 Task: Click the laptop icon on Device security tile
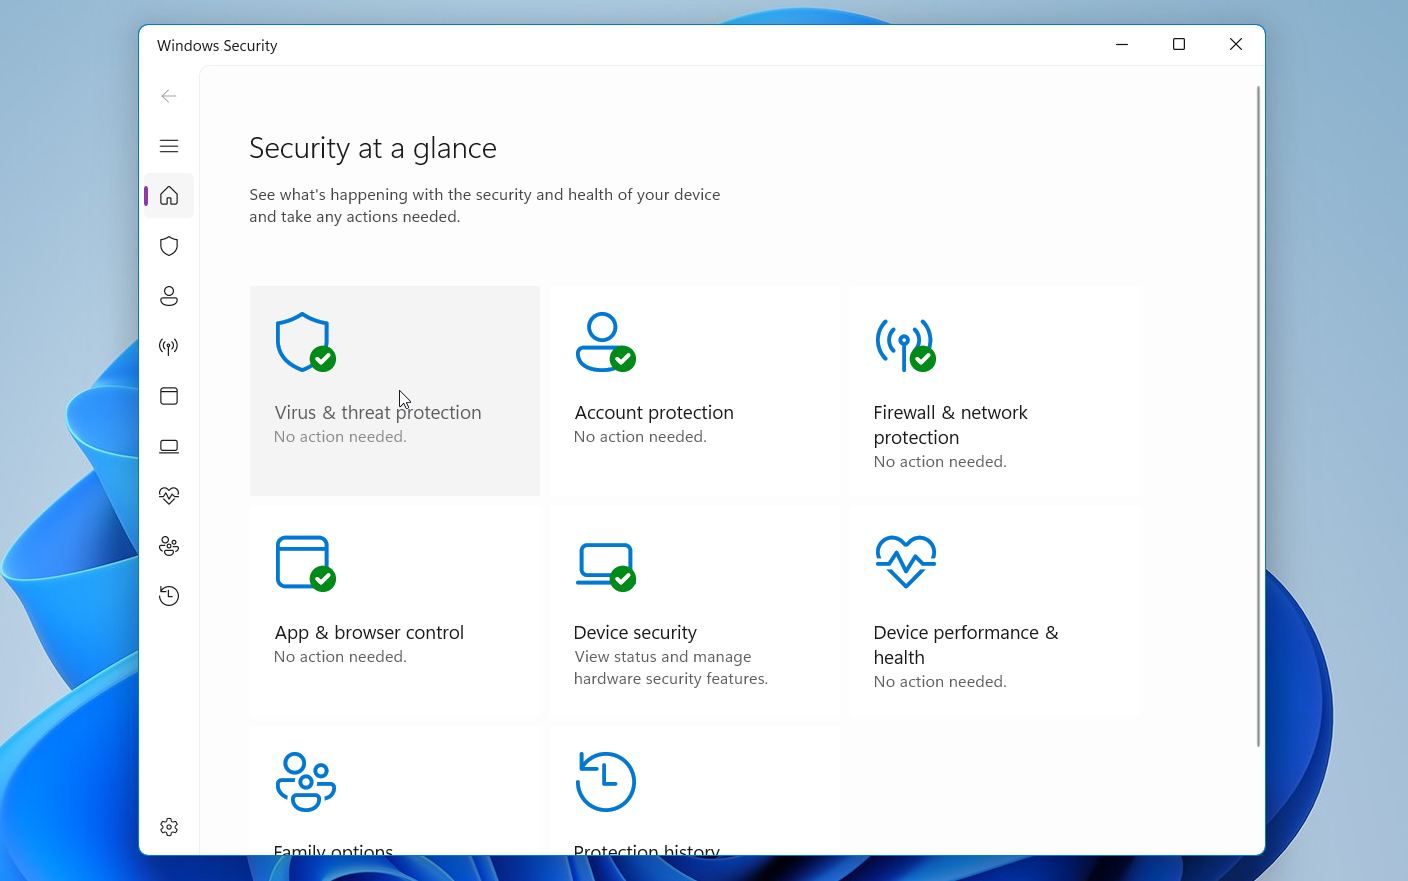[605, 567]
